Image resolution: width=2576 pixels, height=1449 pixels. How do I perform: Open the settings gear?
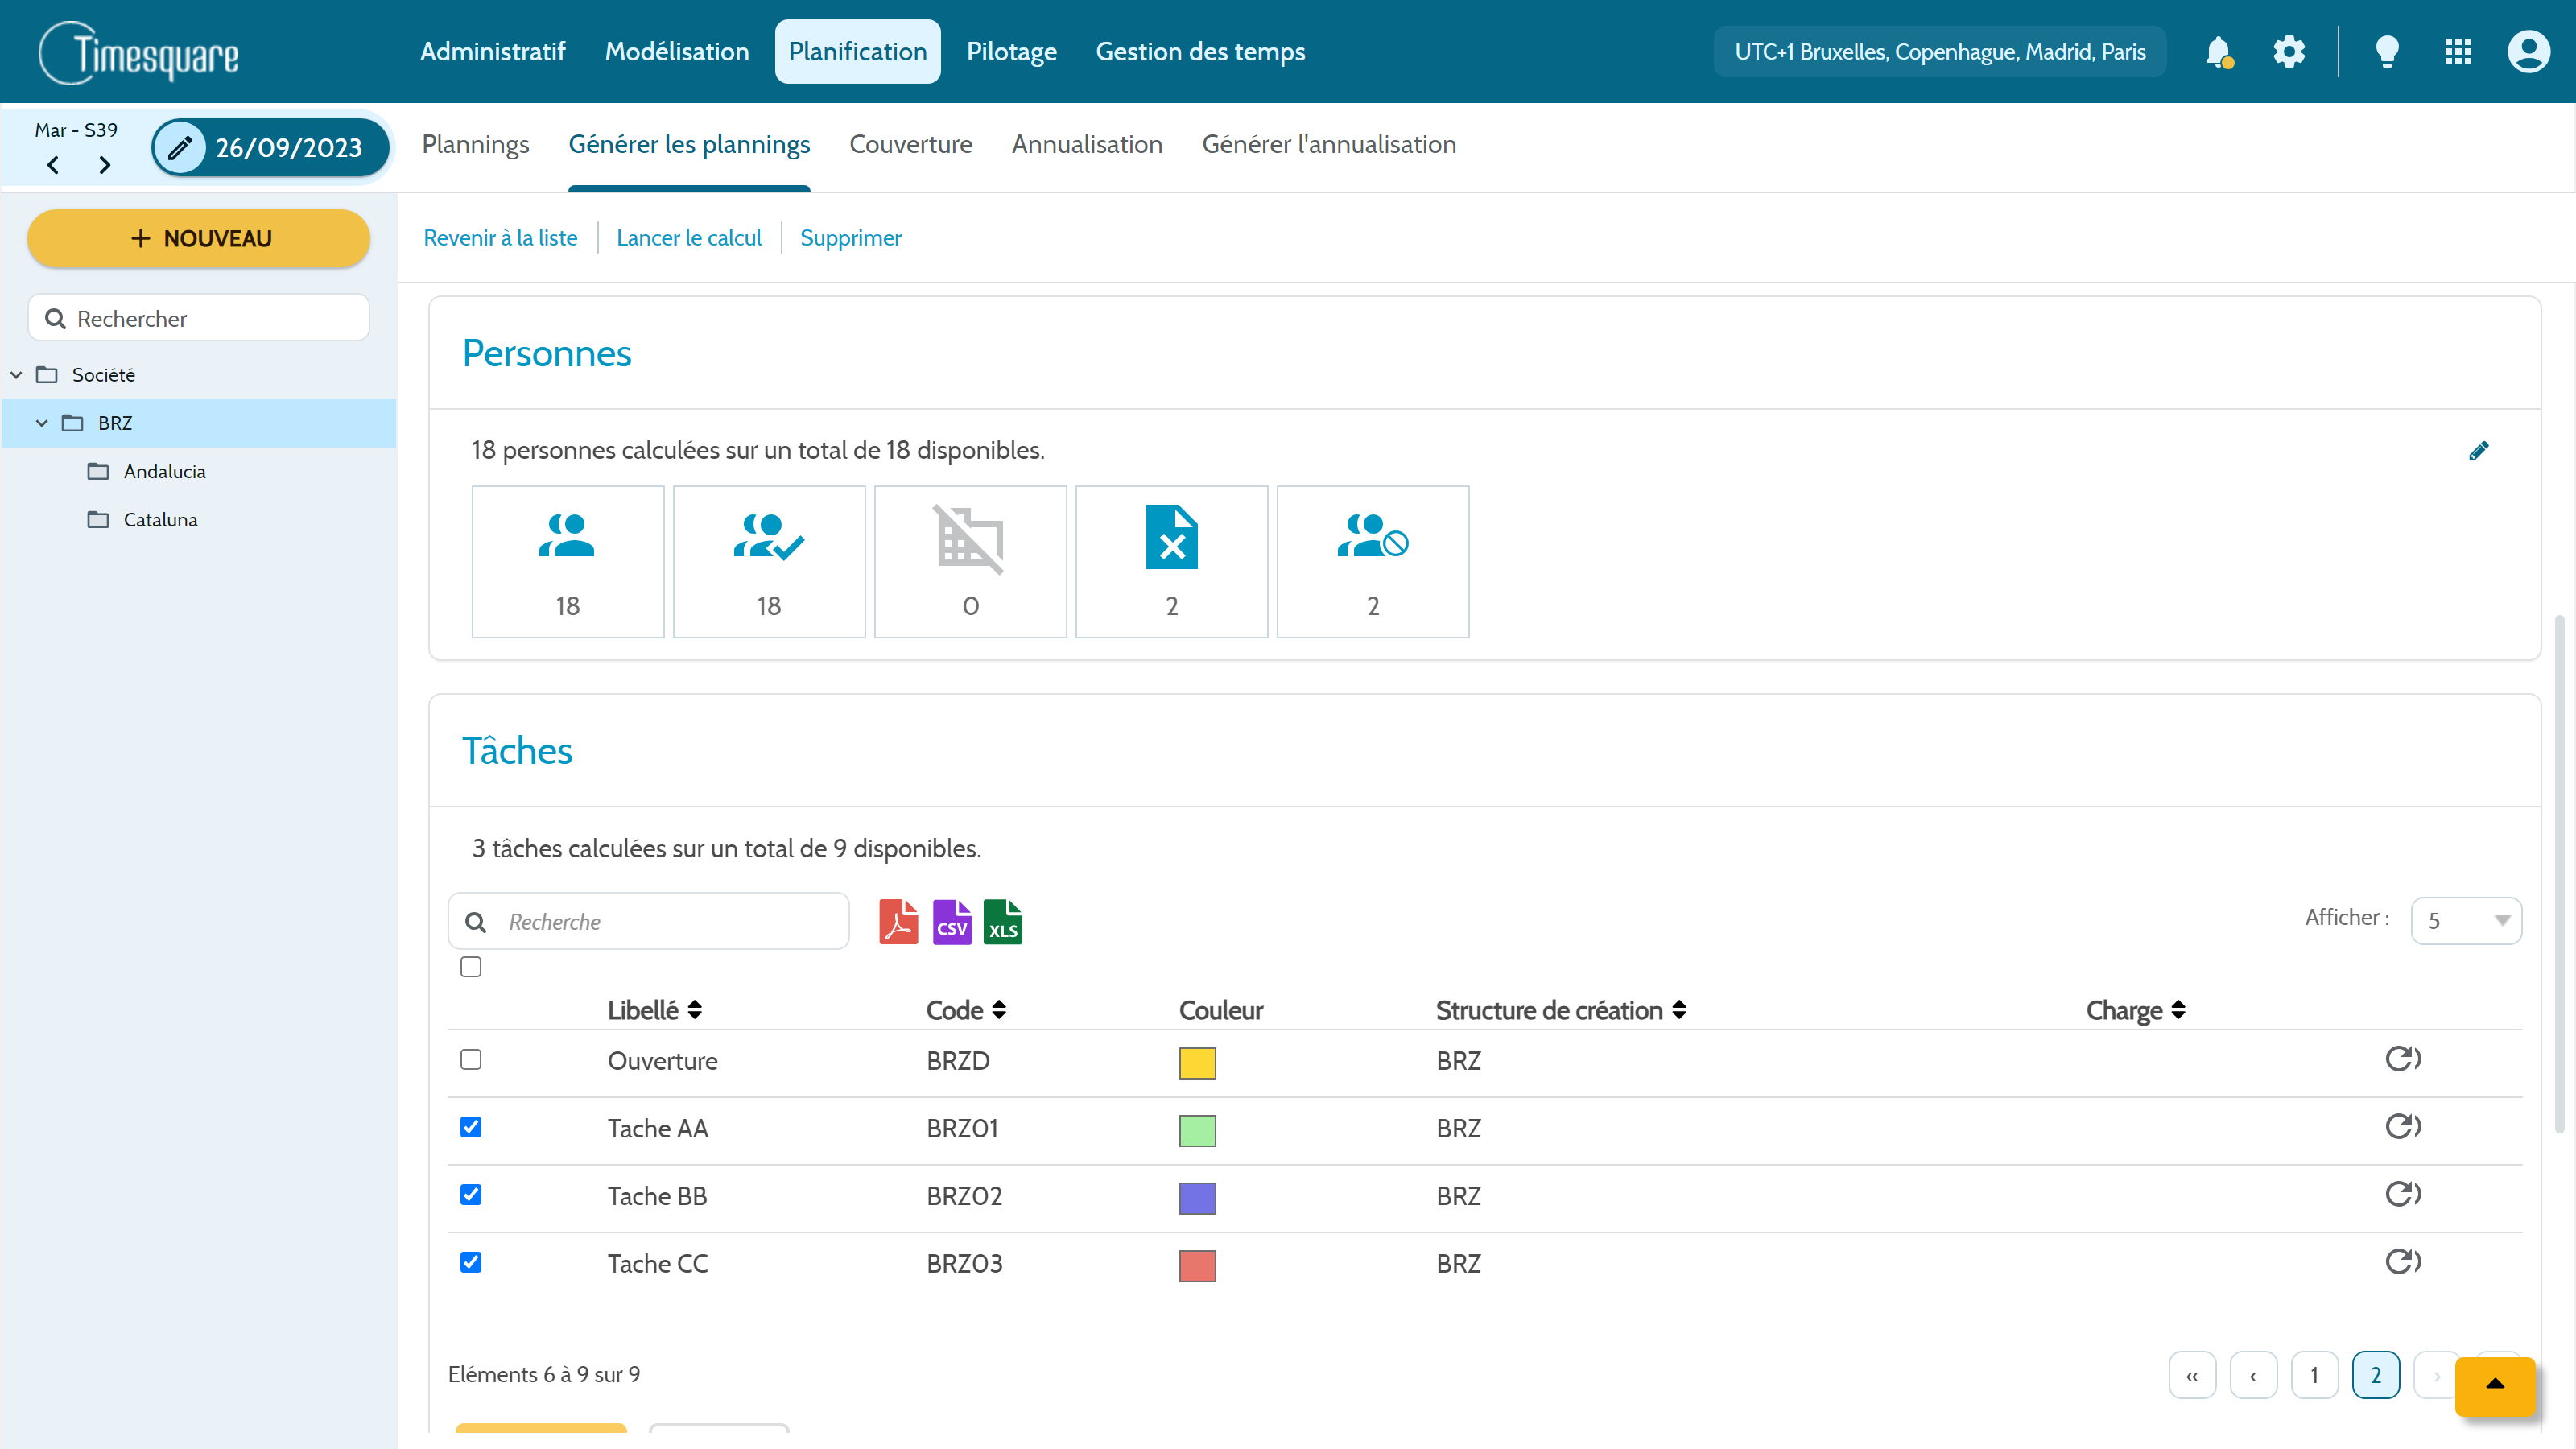[2289, 52]
